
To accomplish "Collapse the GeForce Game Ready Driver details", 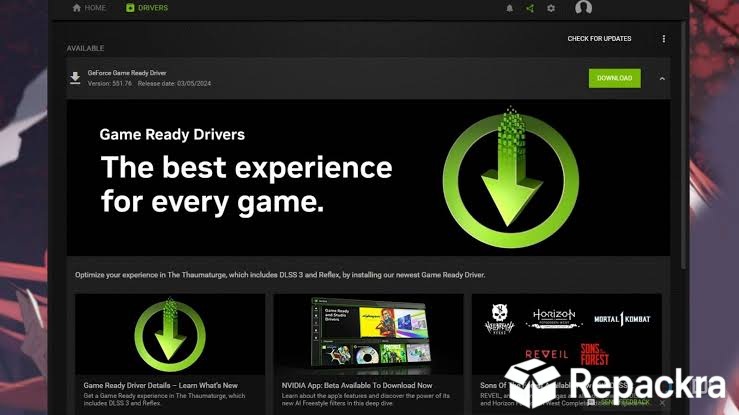I will (x=662, y=79).
